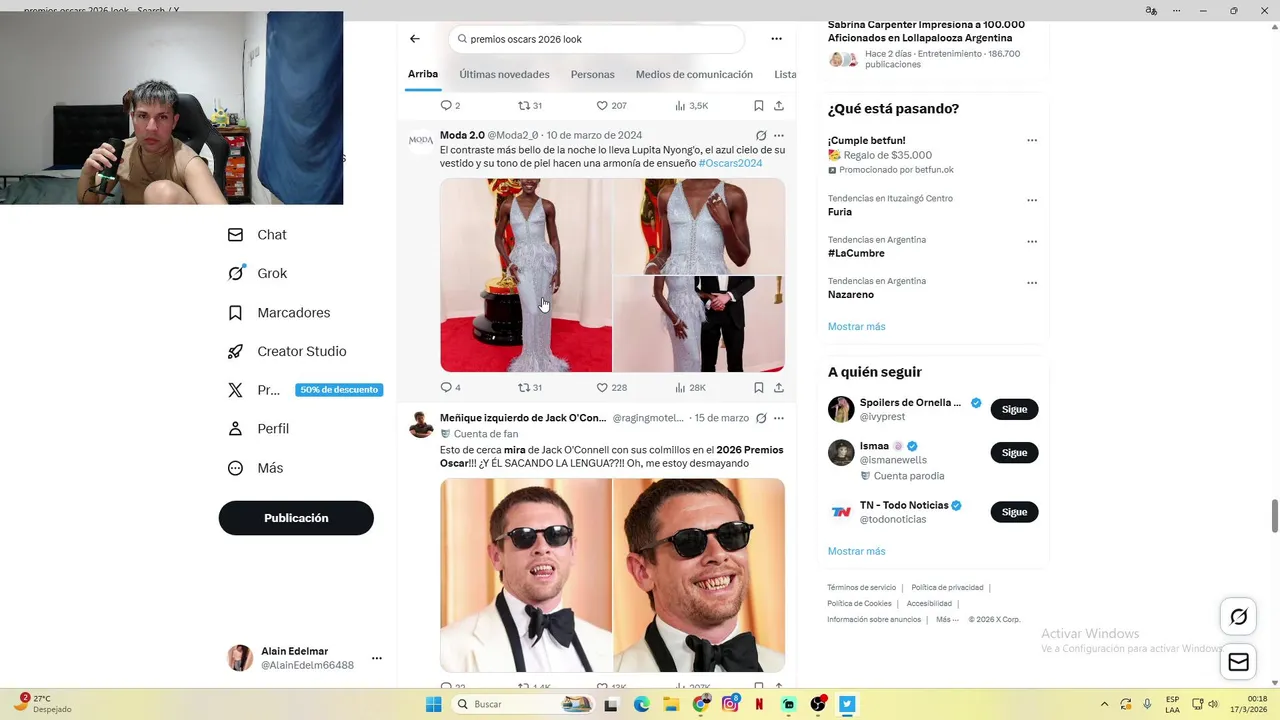Switch to the Personas tab

592,74
